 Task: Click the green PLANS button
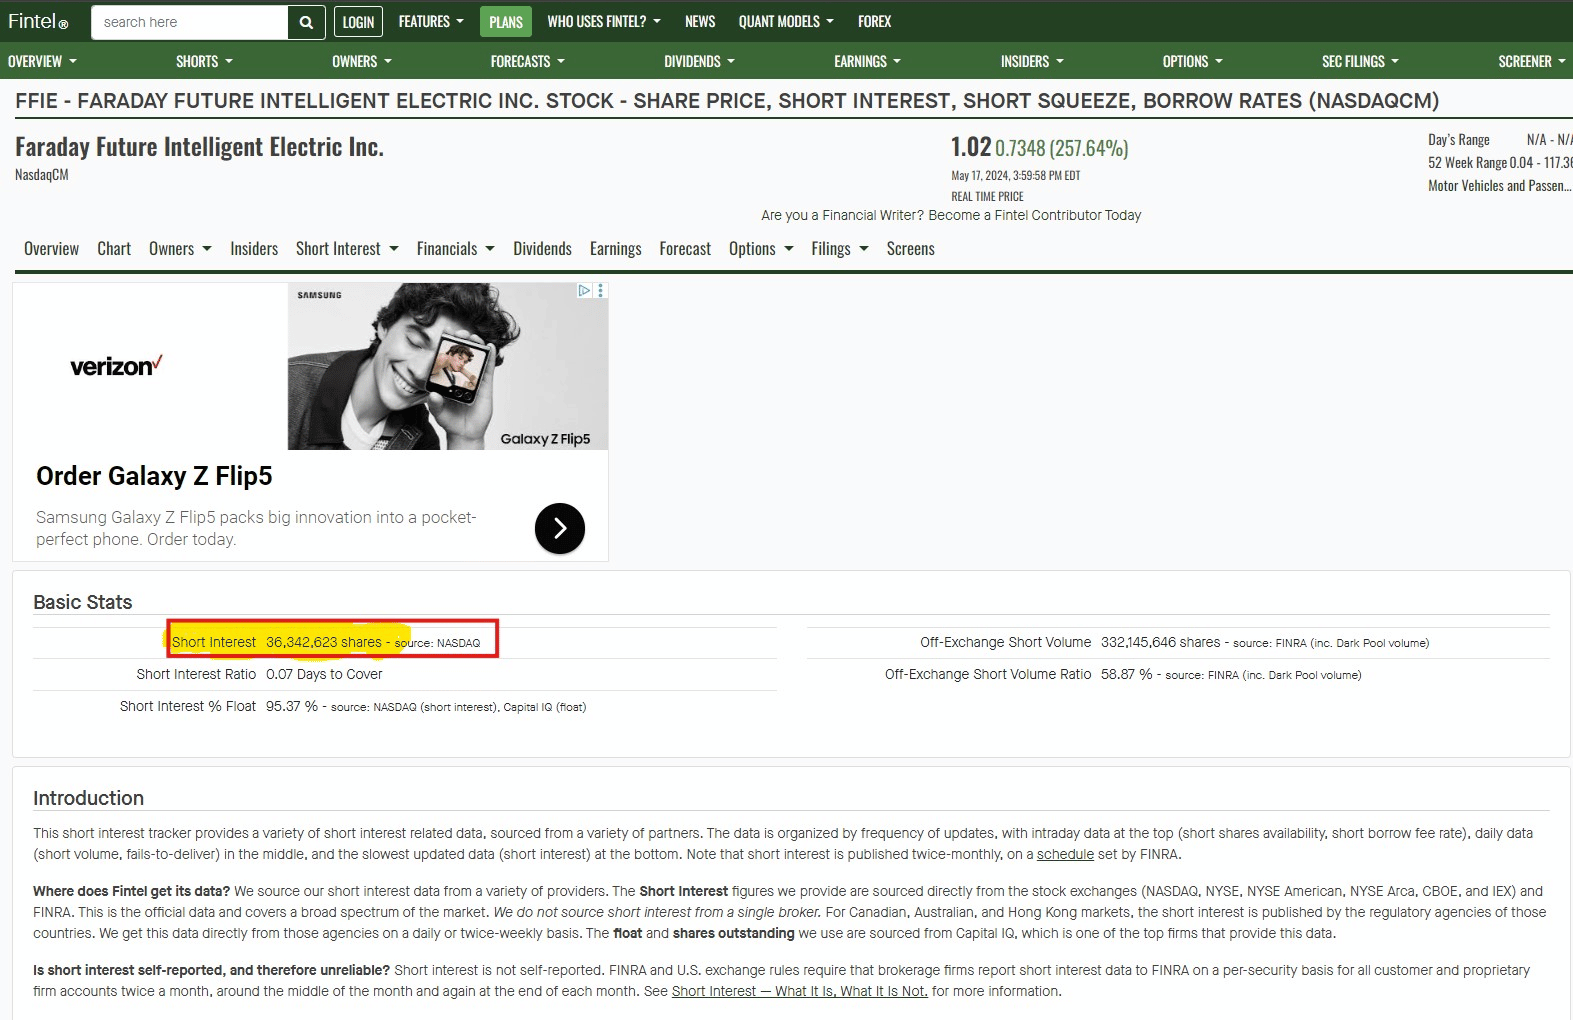pos(505,22)
